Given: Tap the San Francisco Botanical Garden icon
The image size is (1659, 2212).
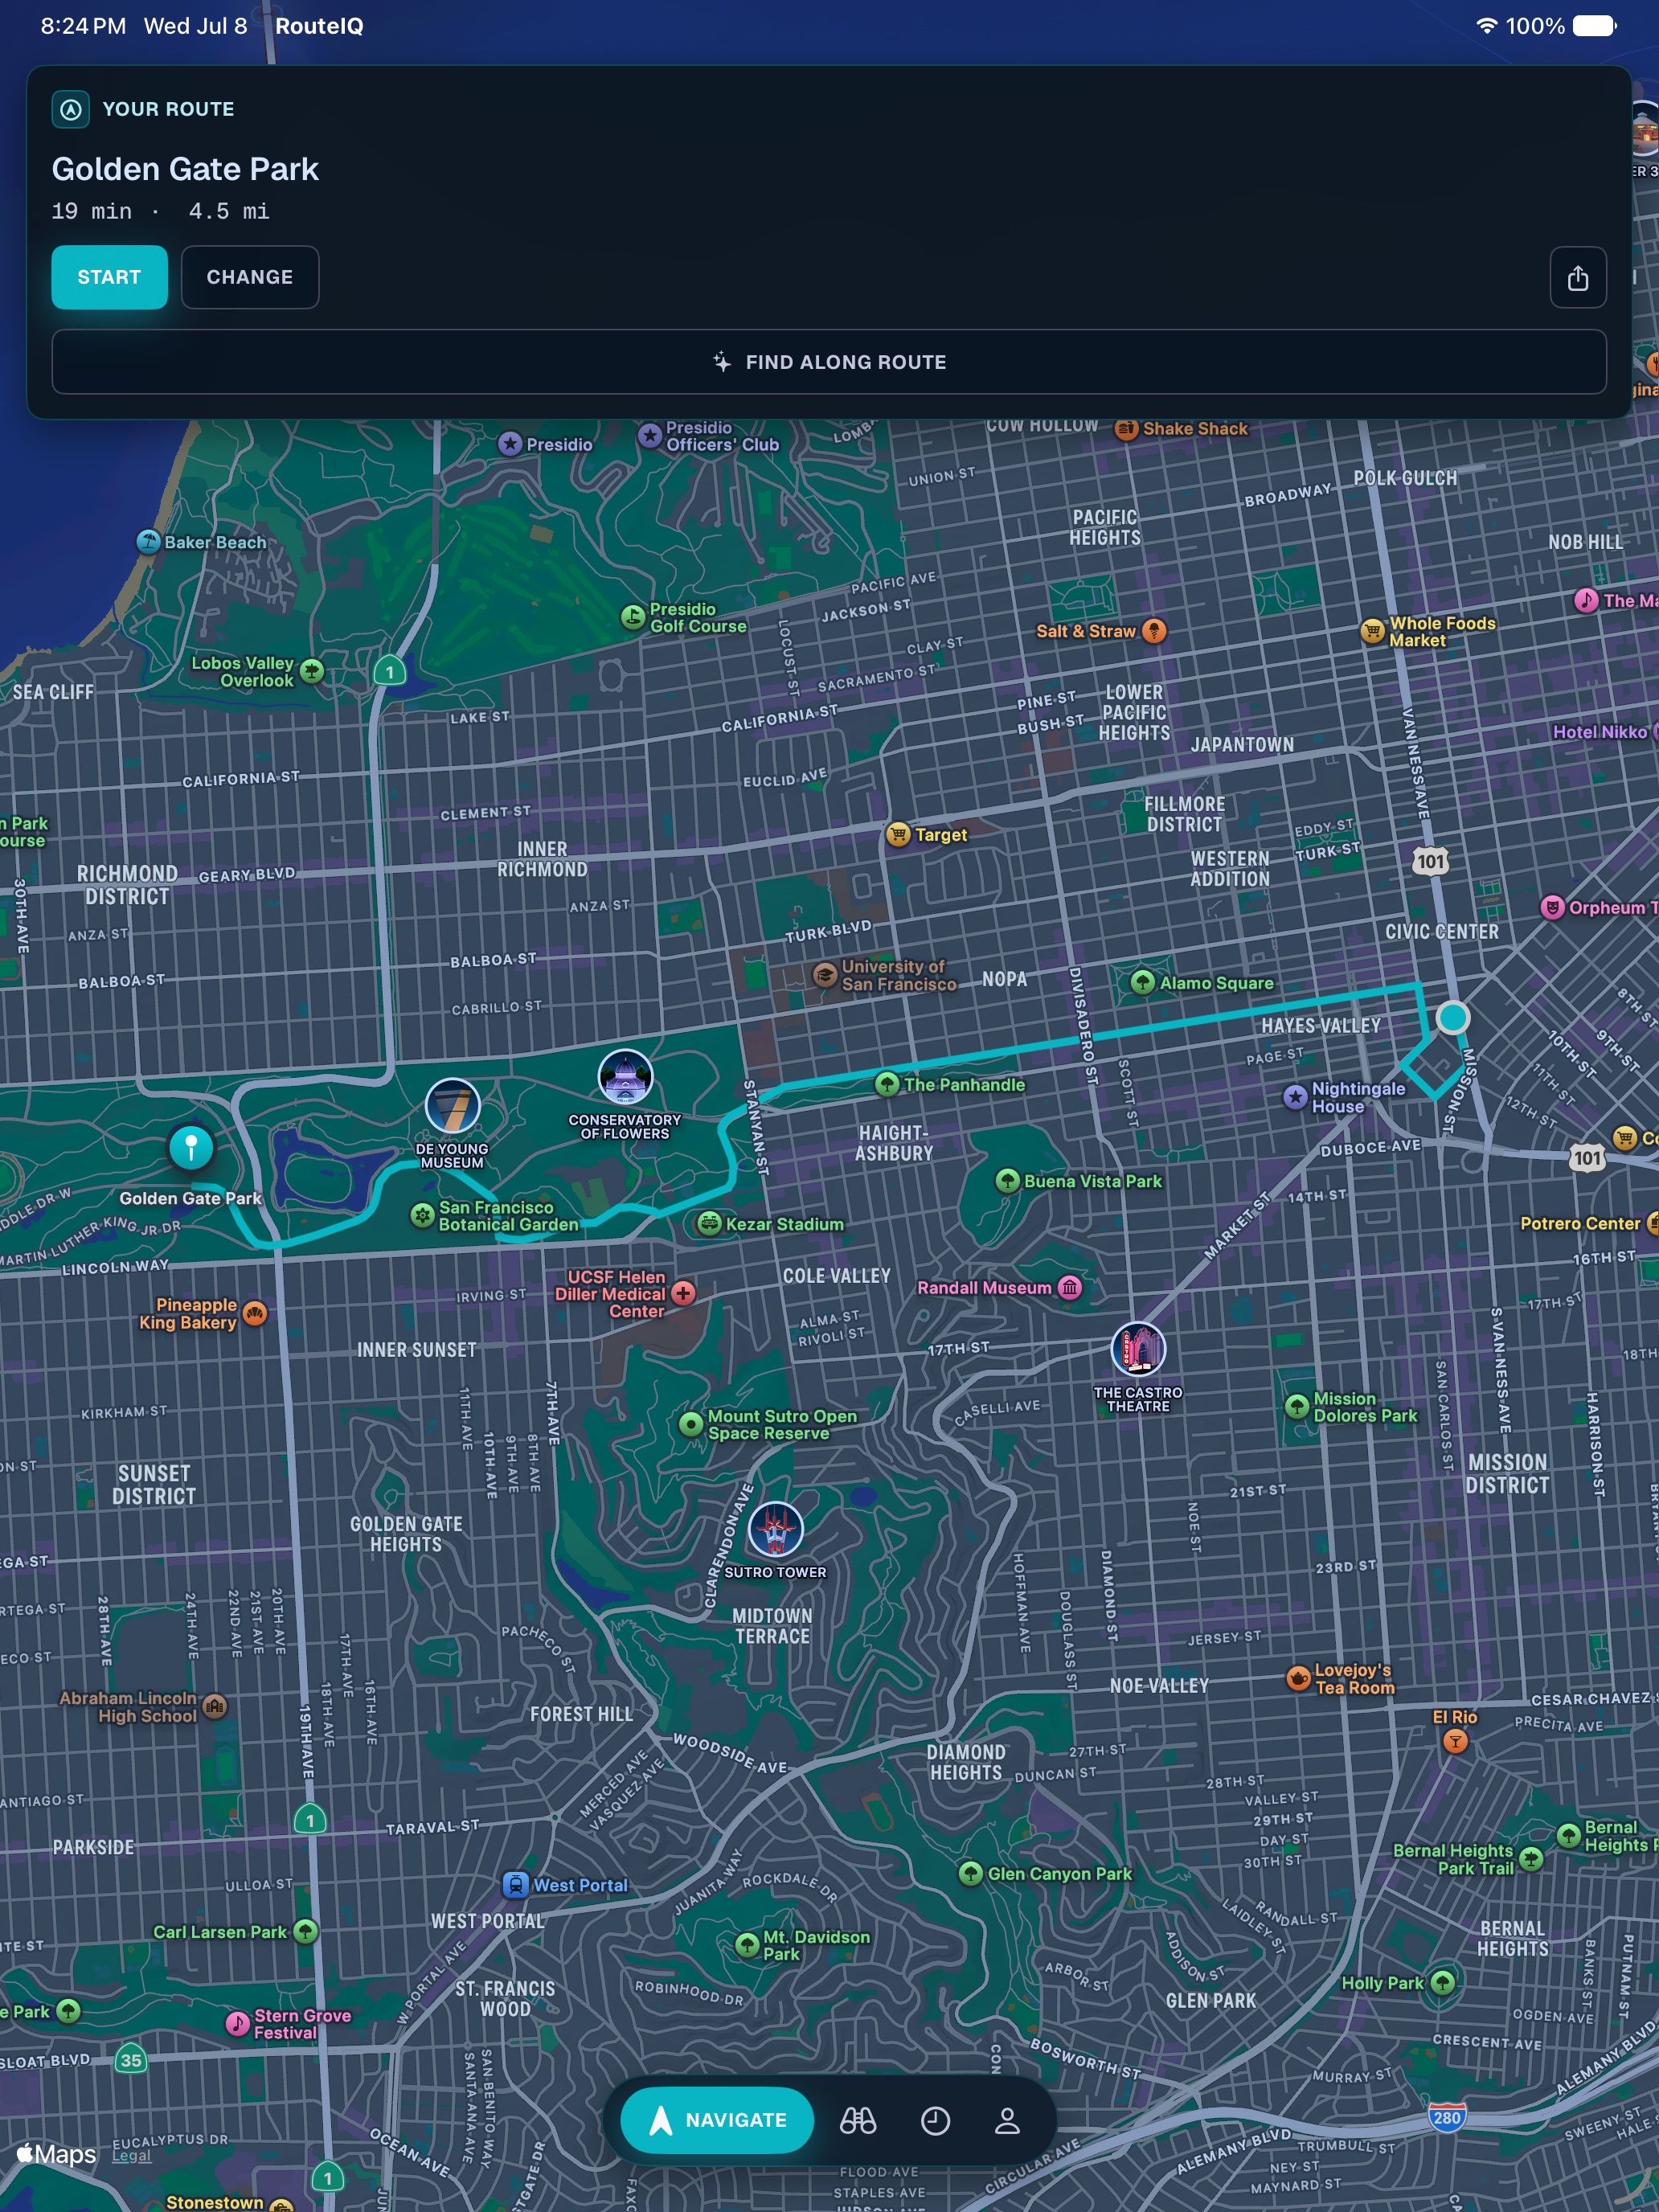Looking at the screenshot, I should (422, 1215).
